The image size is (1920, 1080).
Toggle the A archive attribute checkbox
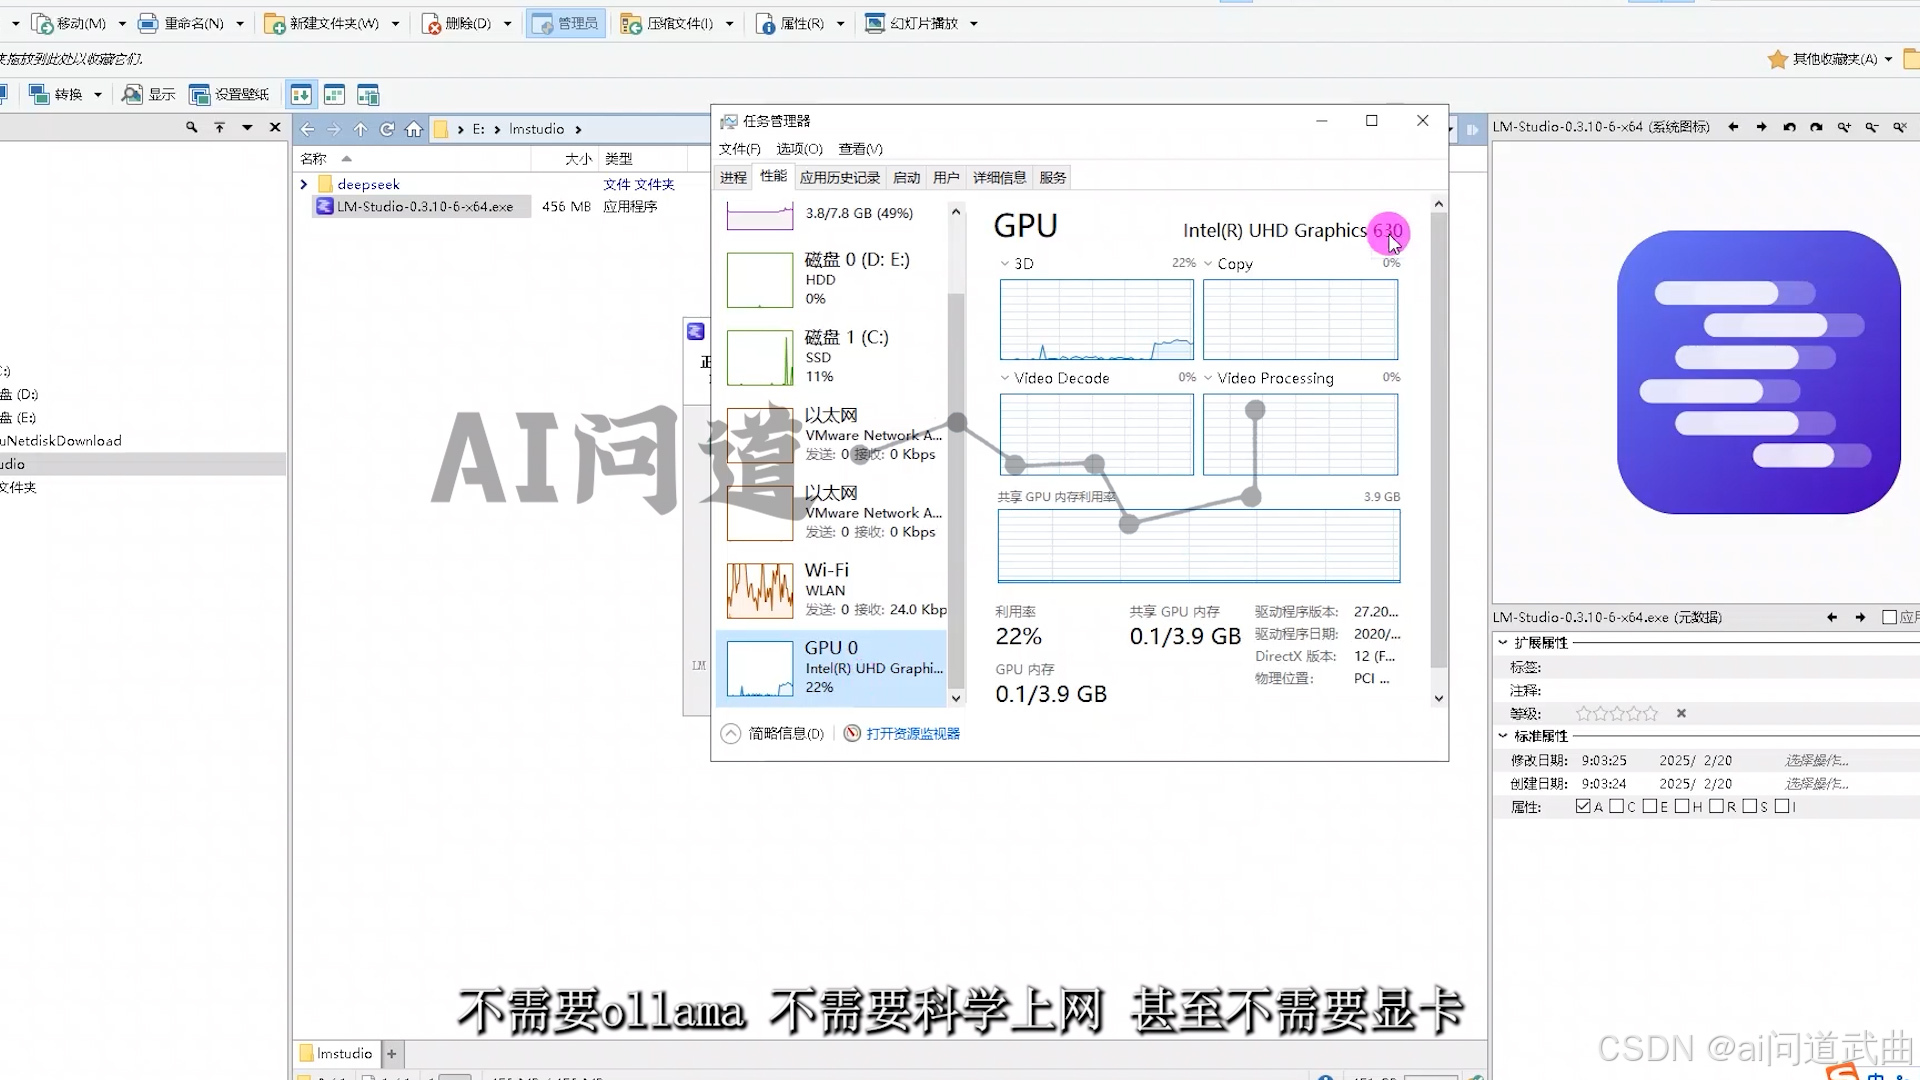coord(1582,806)
